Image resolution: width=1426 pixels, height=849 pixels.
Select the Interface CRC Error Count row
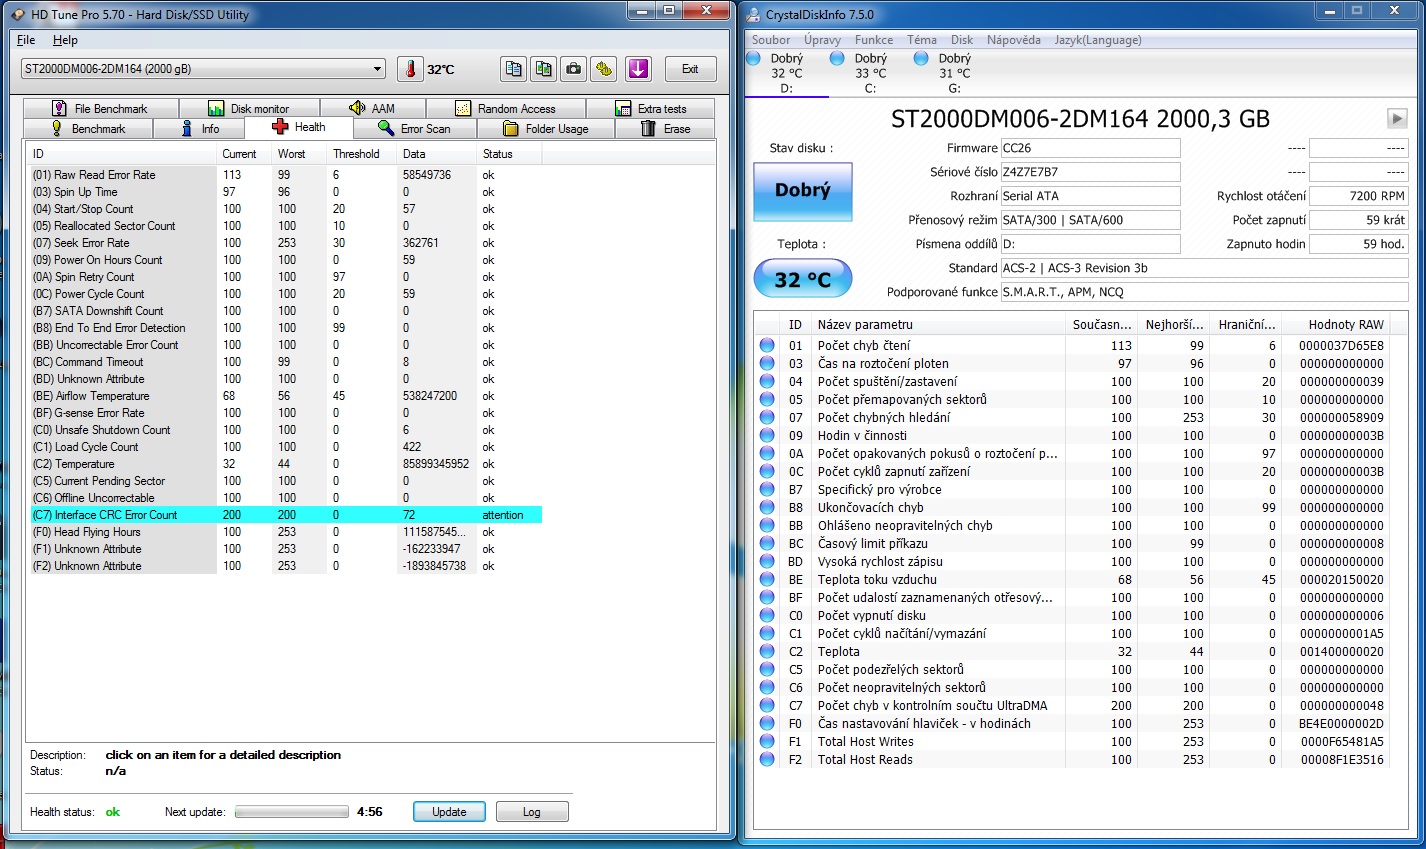pyautogui.click(x=285, y=515)
